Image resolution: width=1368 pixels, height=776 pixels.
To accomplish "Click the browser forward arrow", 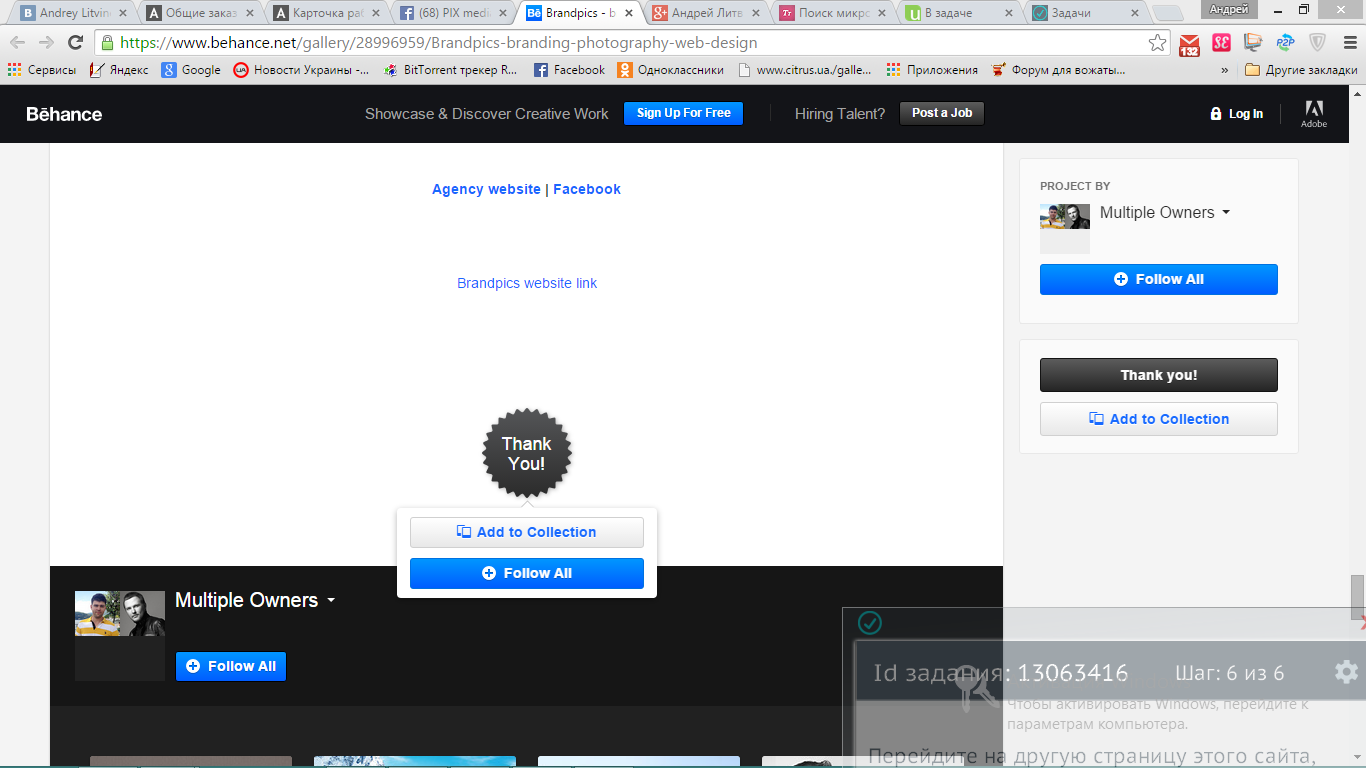I will pyautogui.click(x=46, y=43).
